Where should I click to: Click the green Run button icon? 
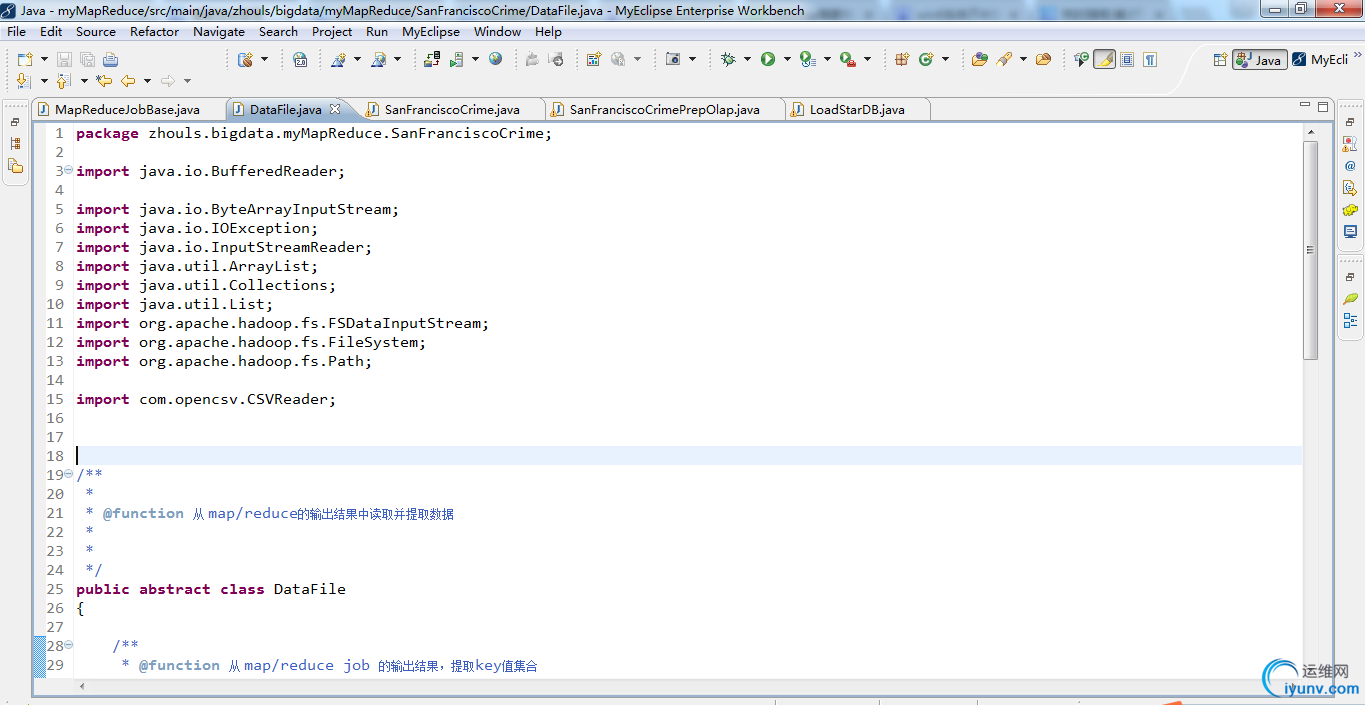point(768,59)
